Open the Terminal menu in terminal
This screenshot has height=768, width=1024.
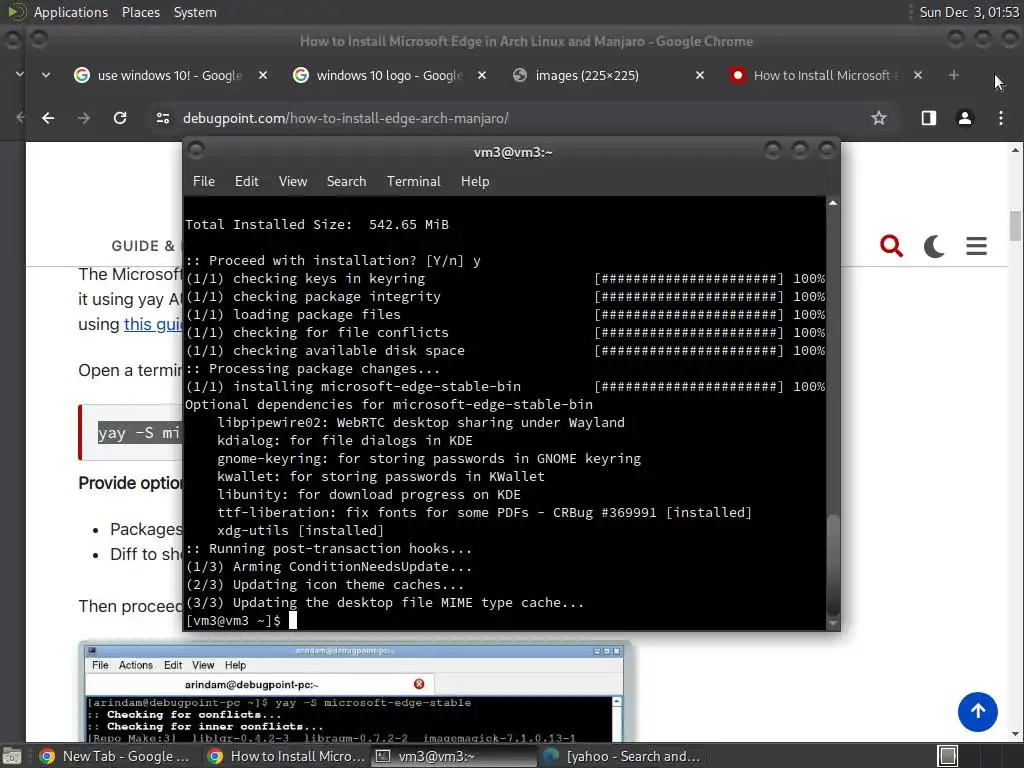coord(413,182)
